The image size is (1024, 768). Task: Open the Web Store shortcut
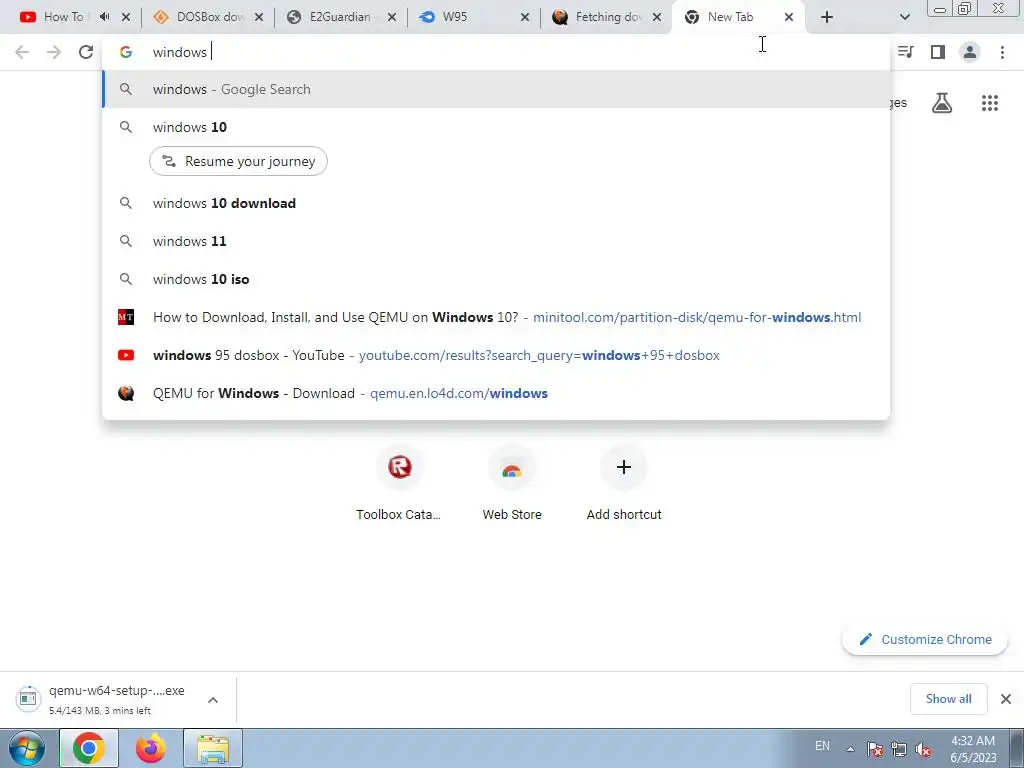coord(512,483)
